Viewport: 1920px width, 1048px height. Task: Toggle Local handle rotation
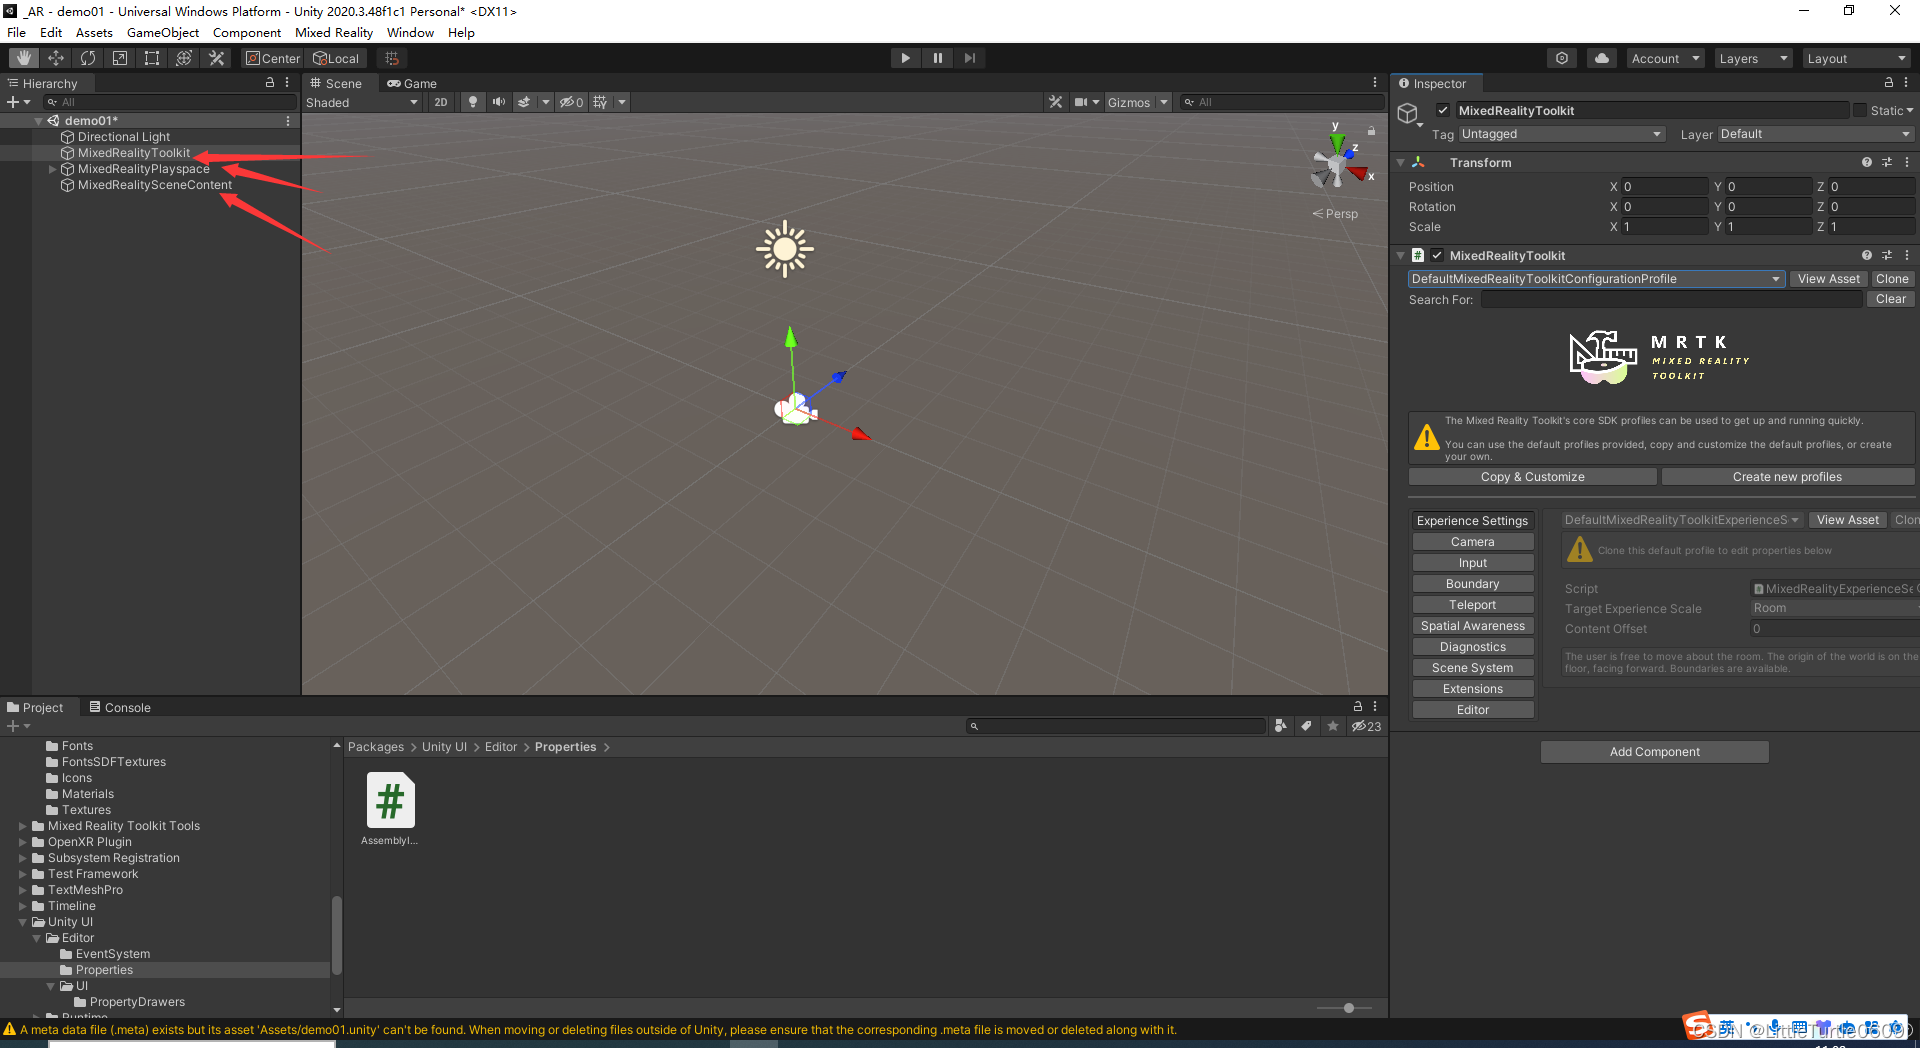336,58
